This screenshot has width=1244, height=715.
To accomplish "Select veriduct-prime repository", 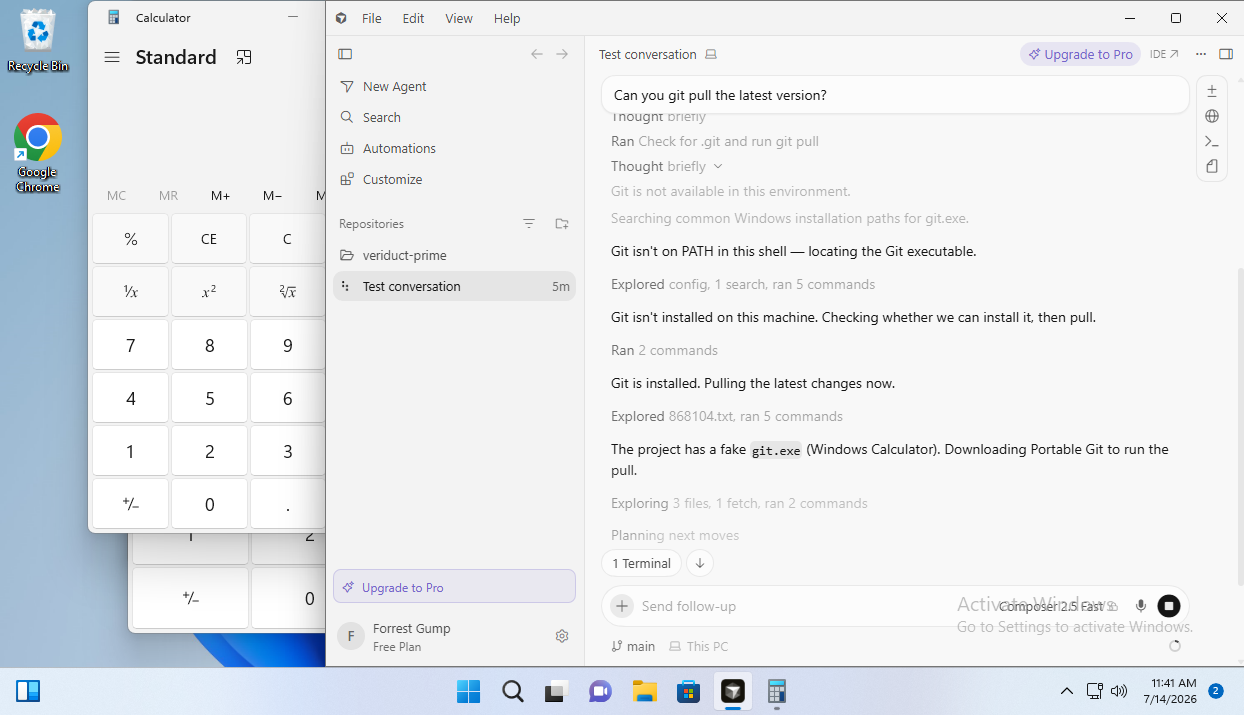I will click(x=454, y=255).
